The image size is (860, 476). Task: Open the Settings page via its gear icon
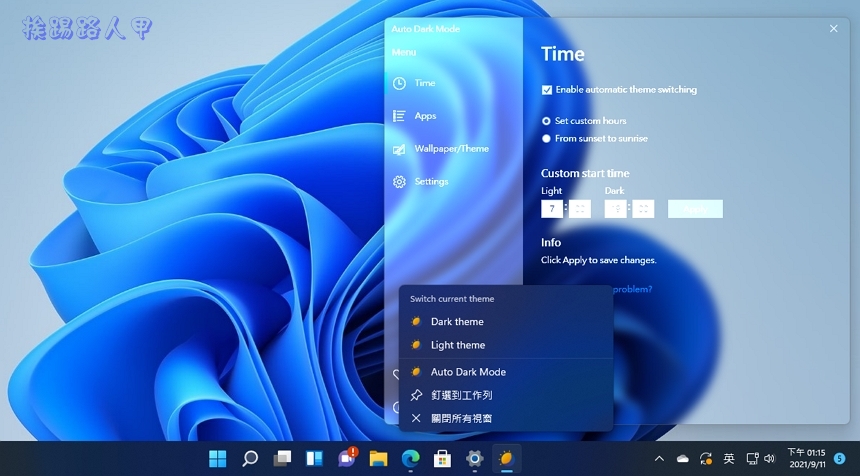pyautogui.click(x=399, y=182)
